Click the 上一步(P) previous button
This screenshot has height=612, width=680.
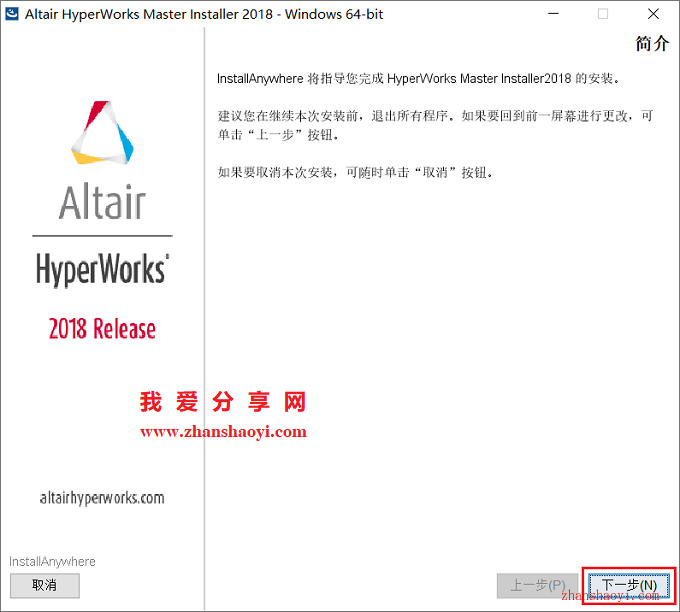pyautogui.click(x=538, y=586)
